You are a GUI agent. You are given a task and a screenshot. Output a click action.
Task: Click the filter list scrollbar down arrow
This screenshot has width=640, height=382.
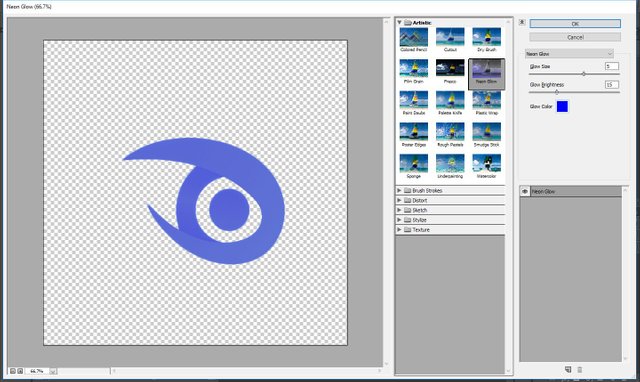click(x=509, y=371)
